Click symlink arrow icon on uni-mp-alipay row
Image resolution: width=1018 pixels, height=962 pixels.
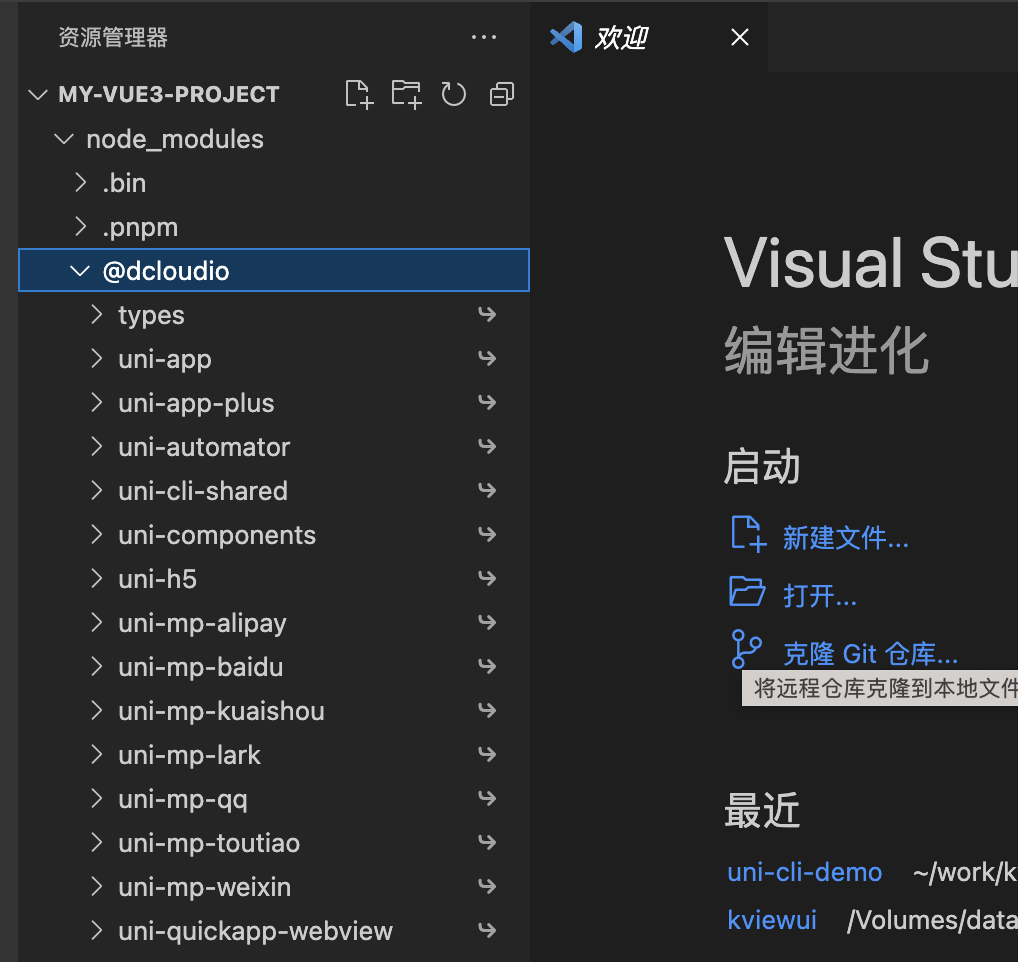pos(487,623)
